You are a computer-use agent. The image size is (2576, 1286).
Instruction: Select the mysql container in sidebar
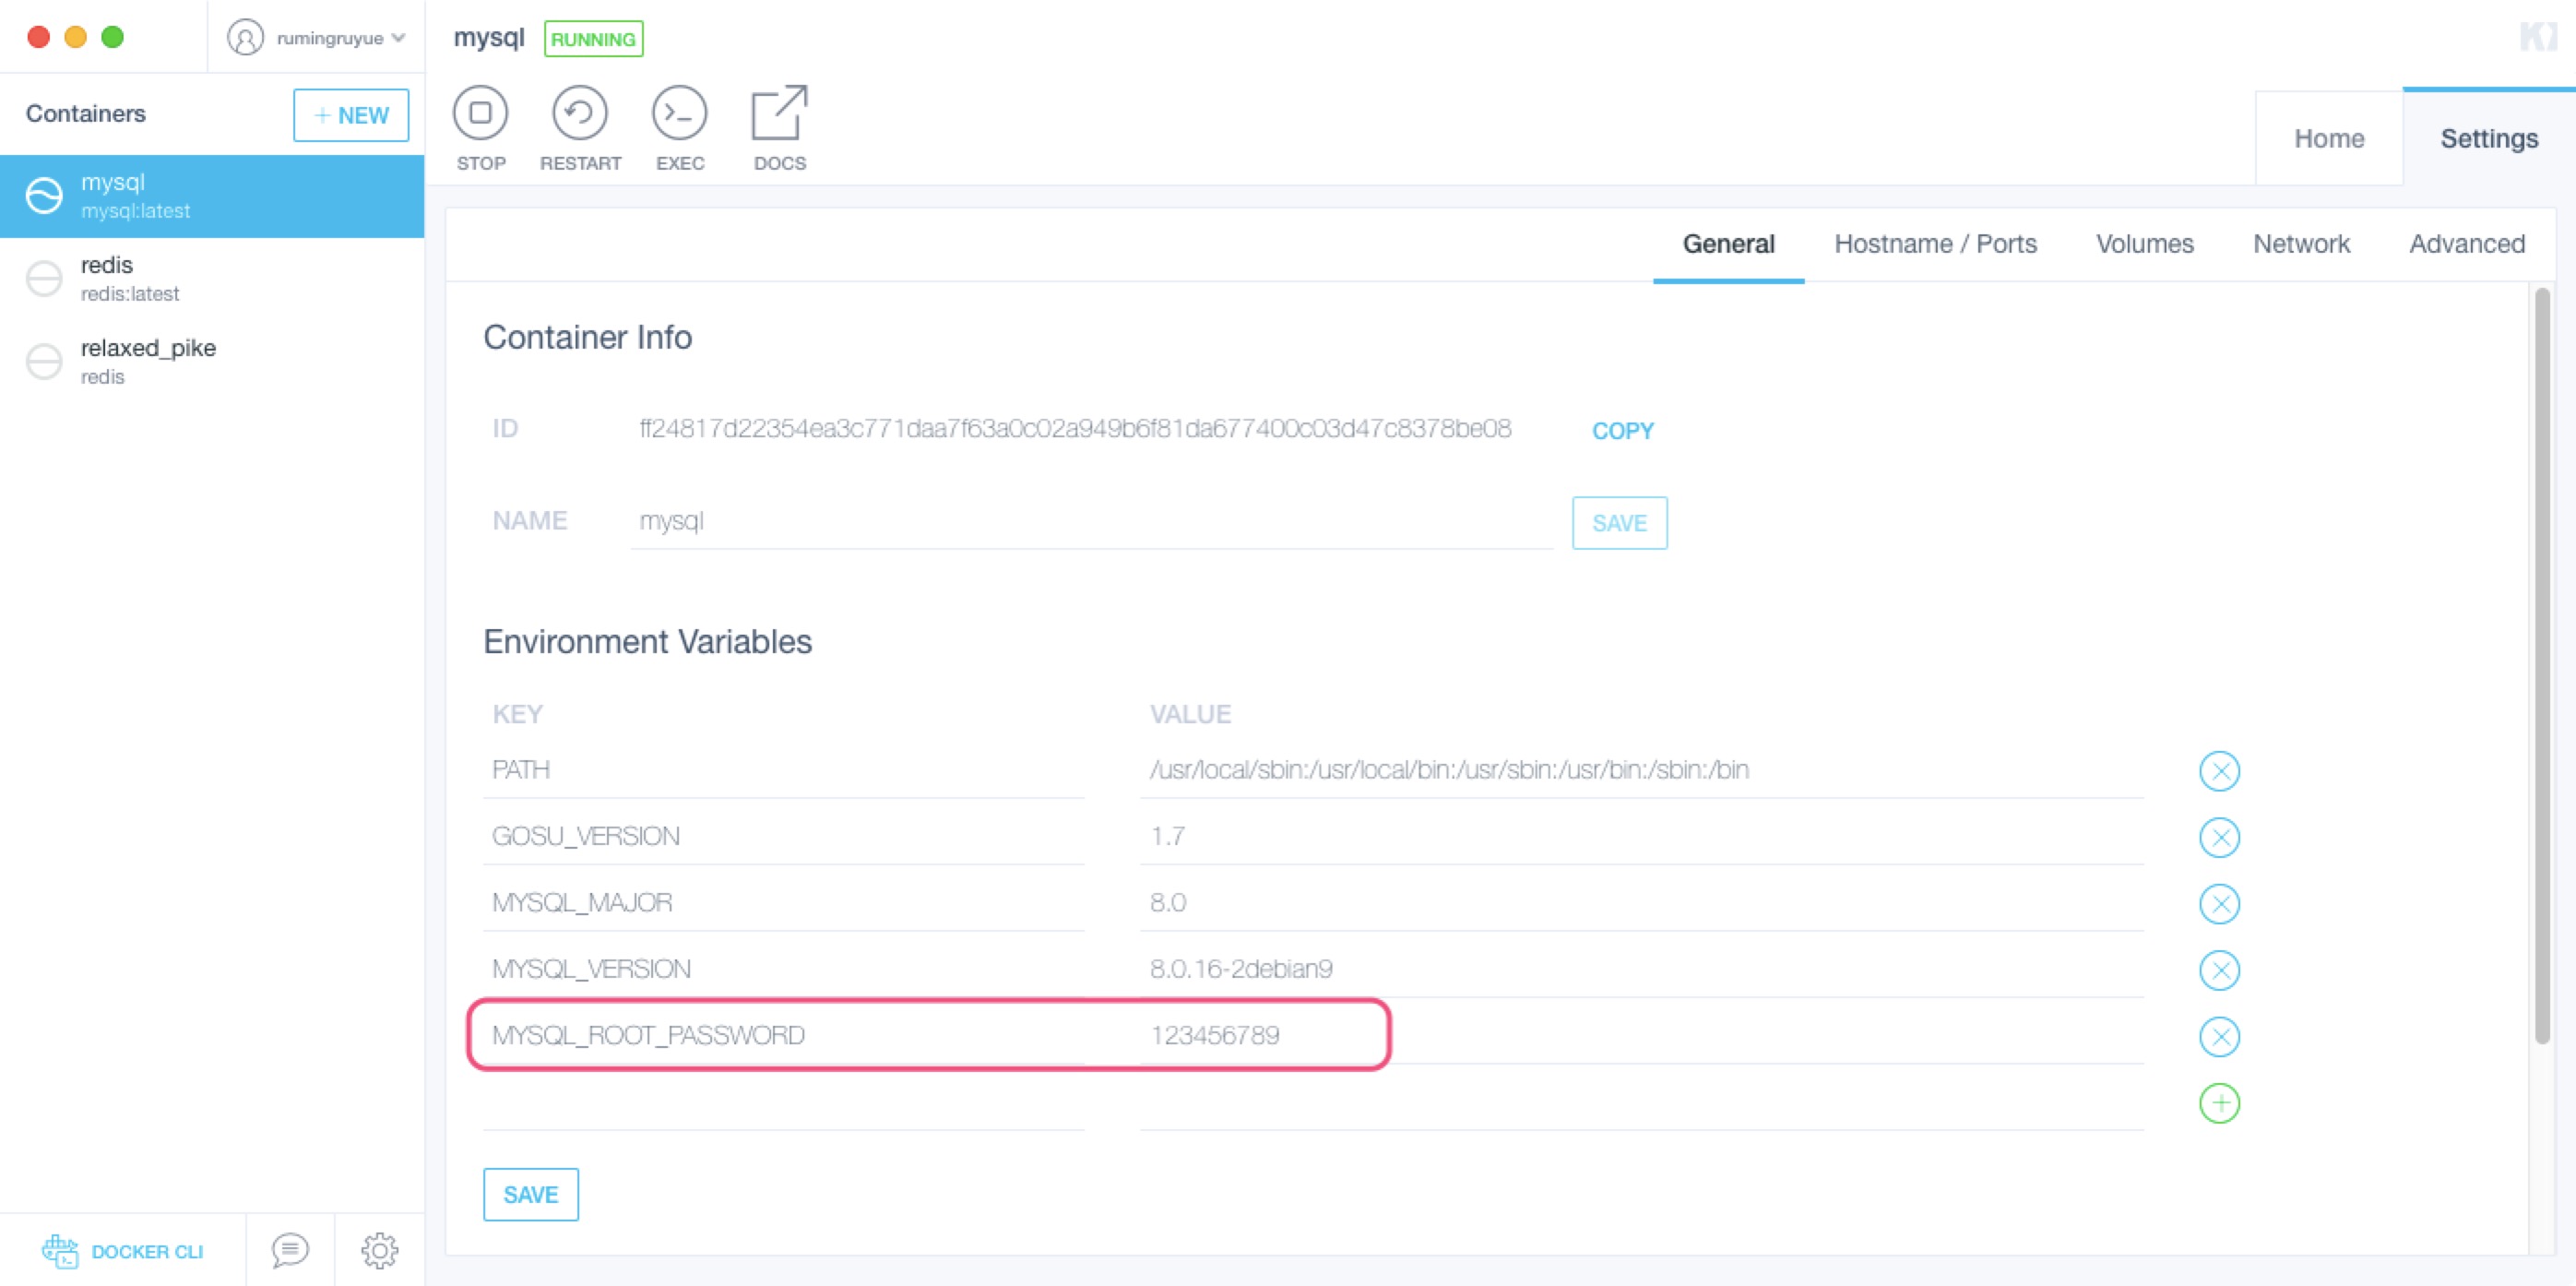pos(212,196)
